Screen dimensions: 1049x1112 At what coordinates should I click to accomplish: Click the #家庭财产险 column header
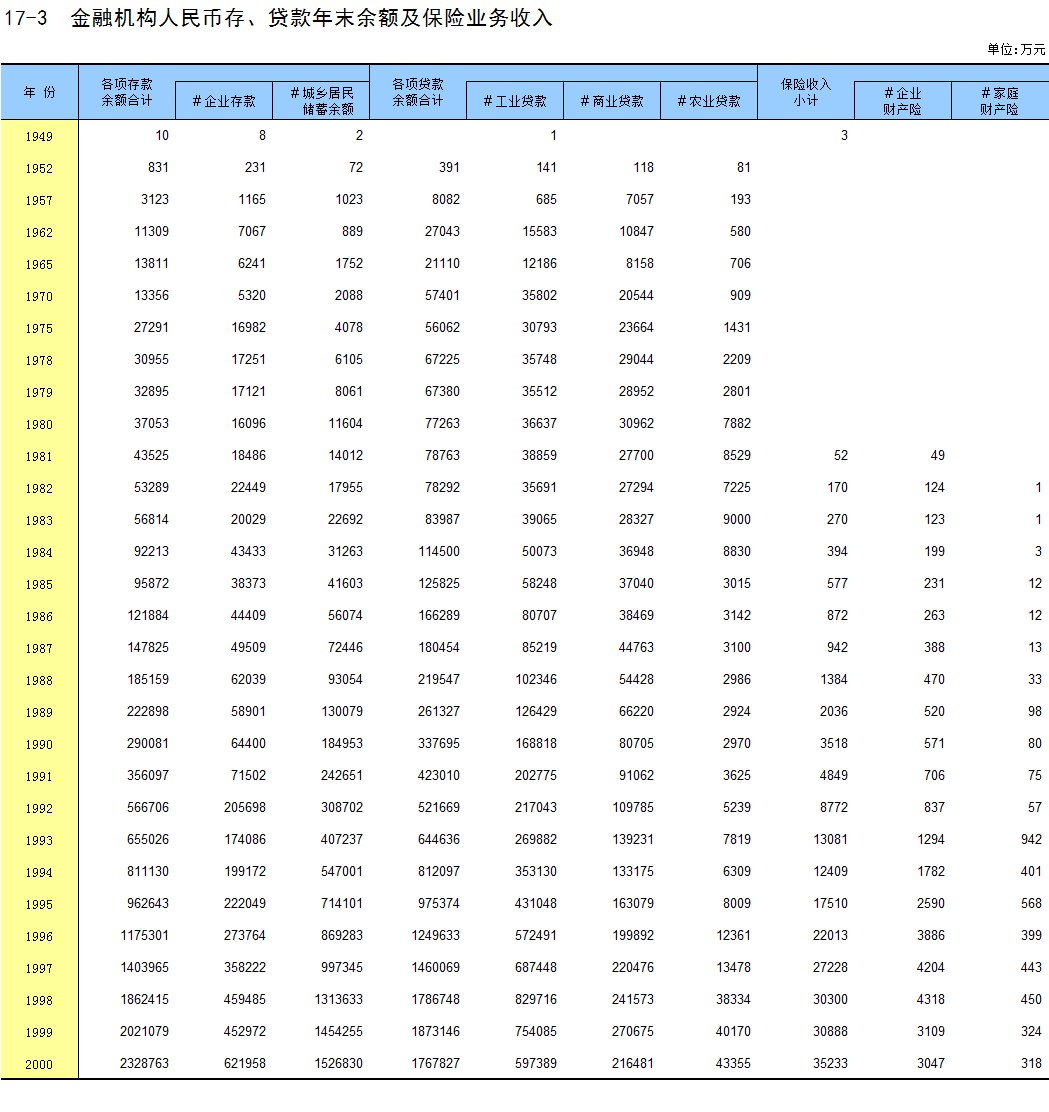click(x=999, y=101)
